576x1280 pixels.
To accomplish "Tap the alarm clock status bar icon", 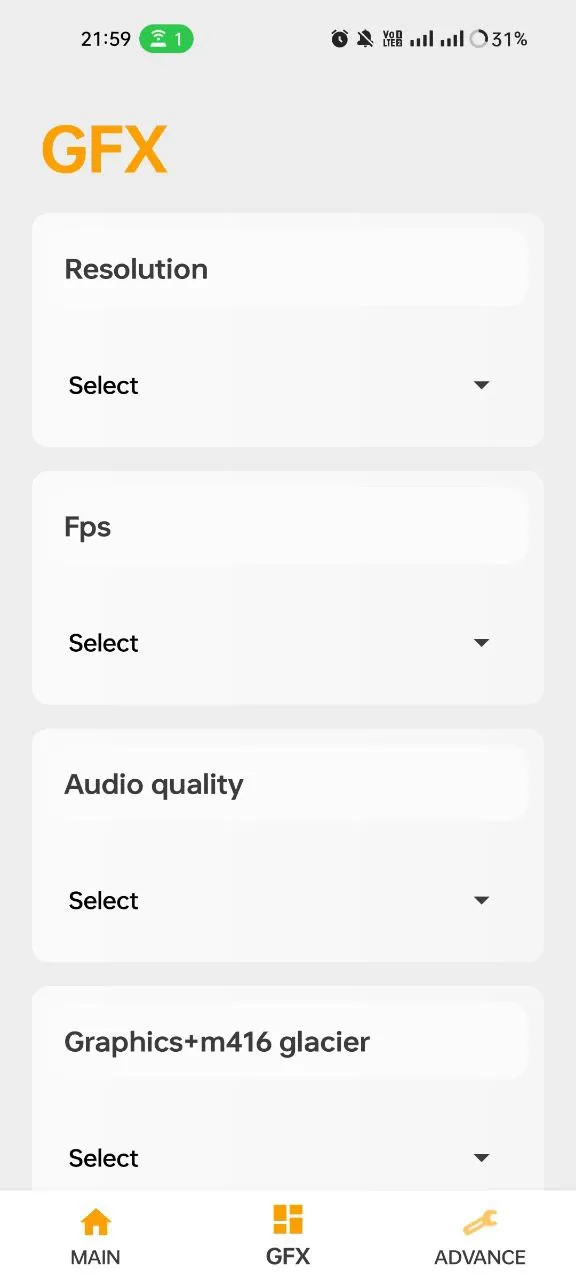I will (x=340, y=38).
